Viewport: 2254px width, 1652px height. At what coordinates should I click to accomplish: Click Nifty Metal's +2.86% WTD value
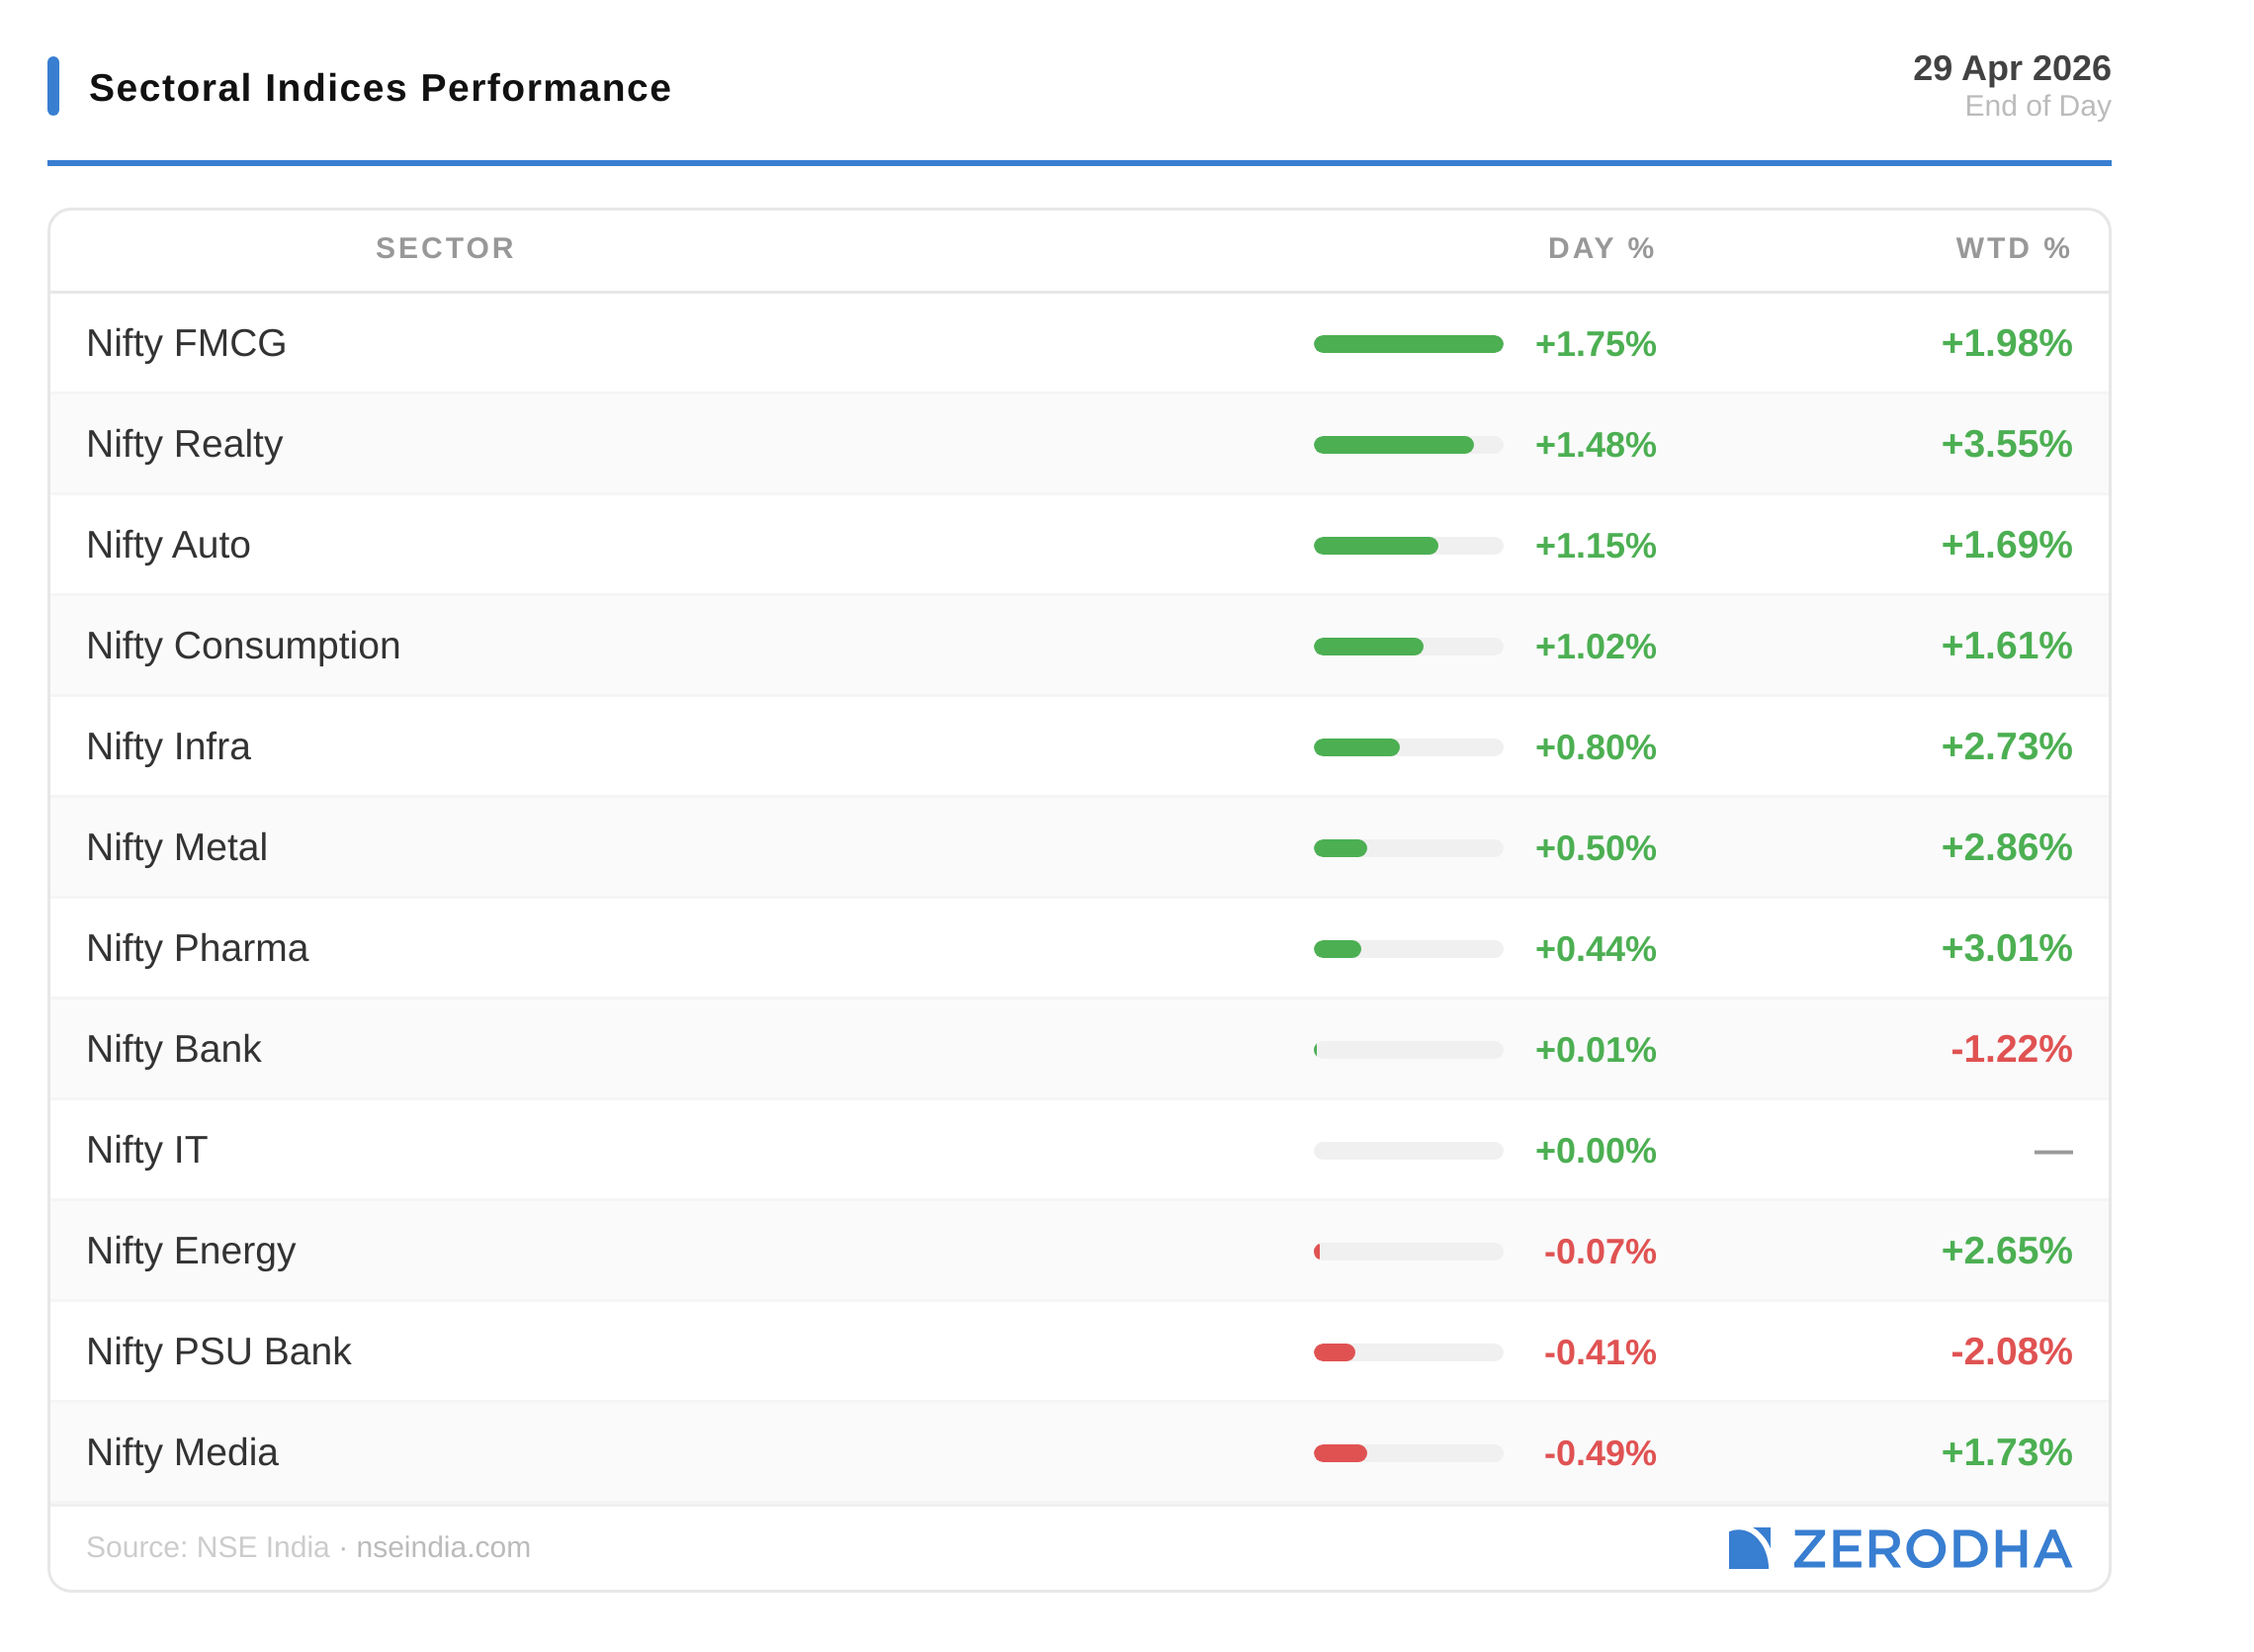2006,847
